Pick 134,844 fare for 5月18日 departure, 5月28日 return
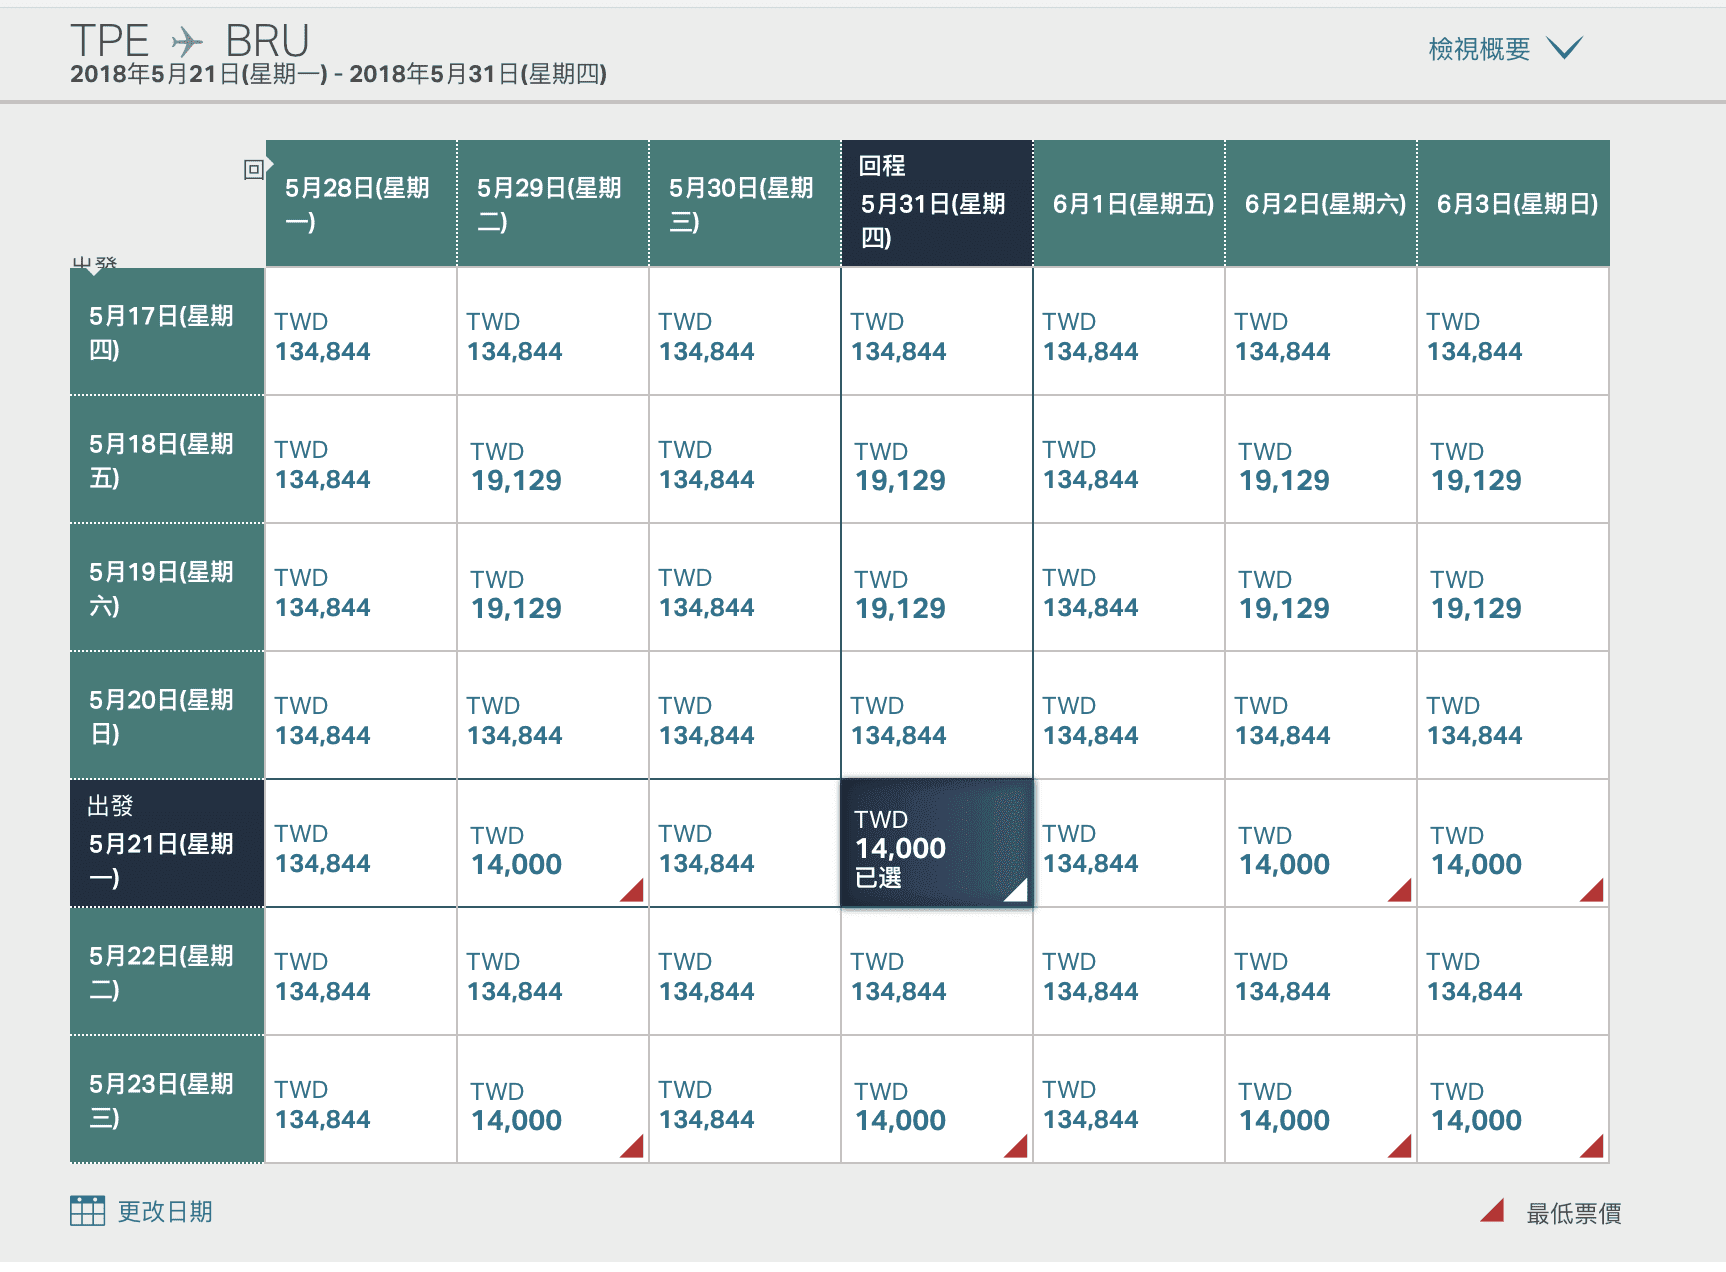The image size is (1726, 1272). pyautogui.click(x=361, y=460)
